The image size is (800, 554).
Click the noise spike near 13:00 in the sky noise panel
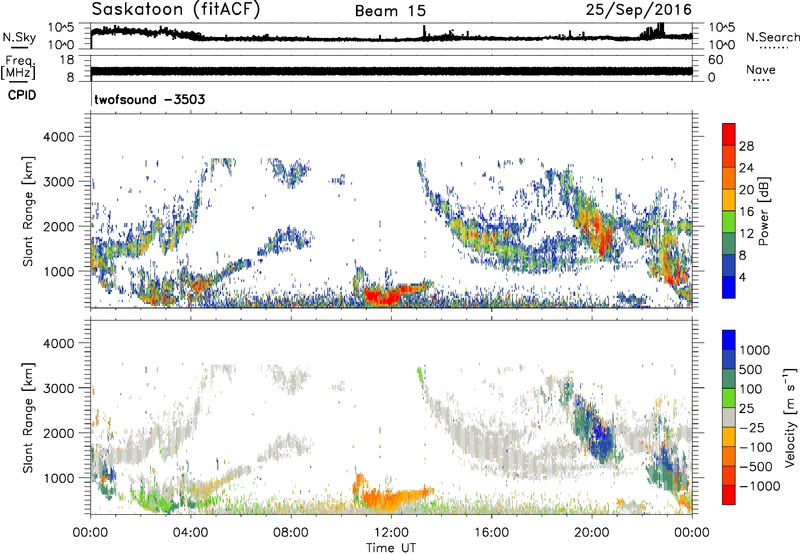(424, 32)
